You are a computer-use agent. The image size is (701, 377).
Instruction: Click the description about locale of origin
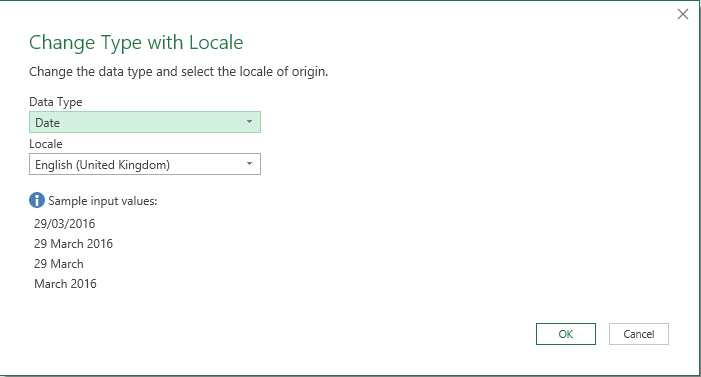pyautogui.click(x=178, y=72)
